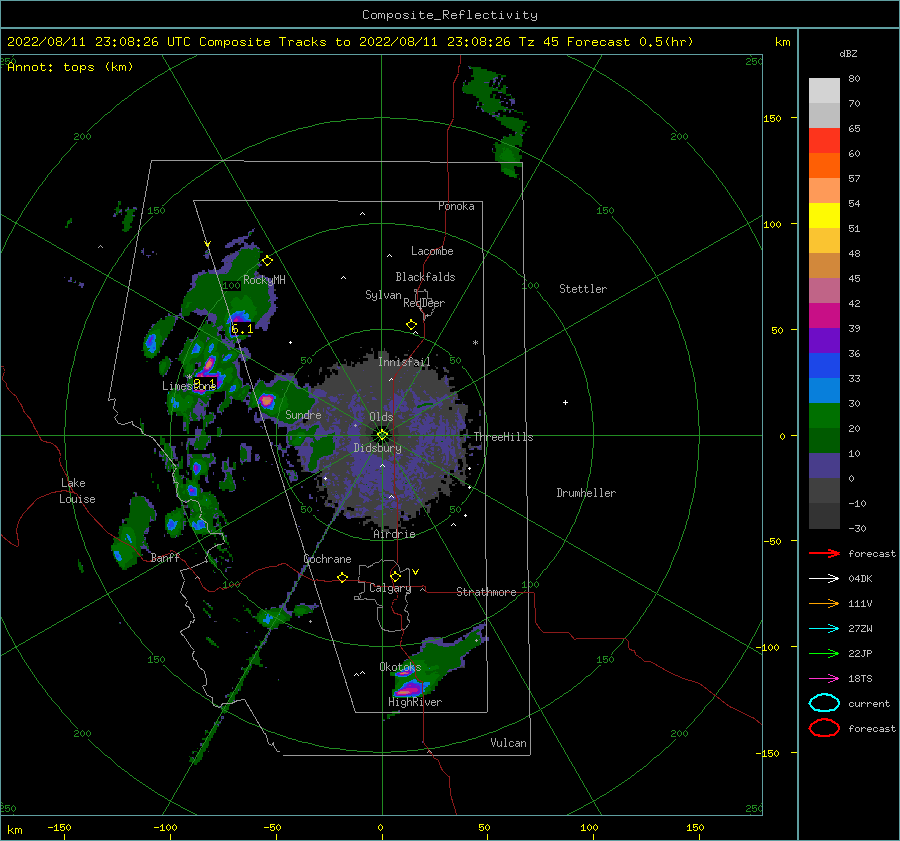Click the Olds city label
This screenshot has height=841, width=900.
[x=381, y=417]
